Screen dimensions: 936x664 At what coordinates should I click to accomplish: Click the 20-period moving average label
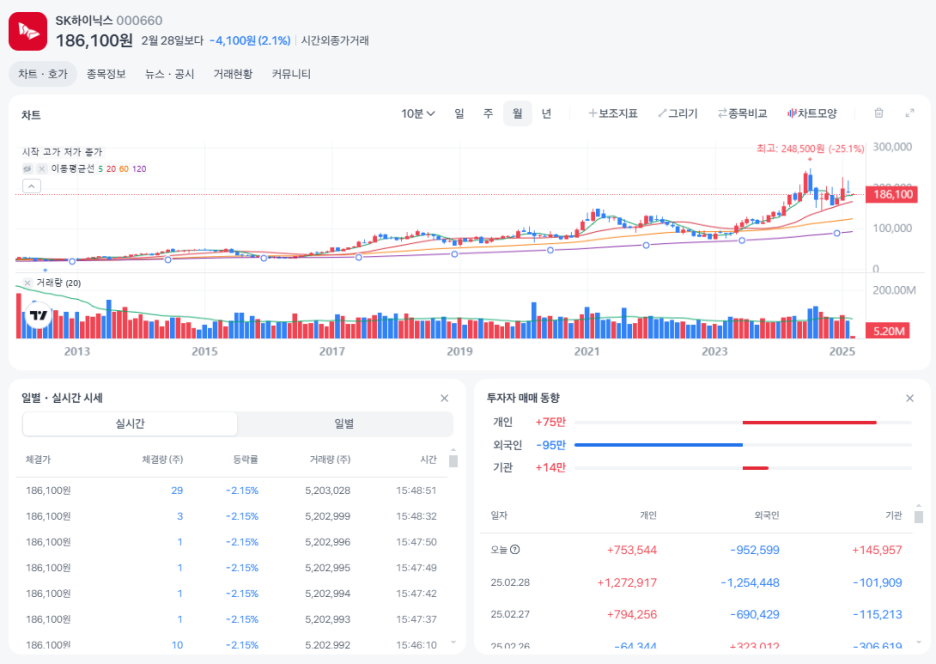coord(111,169)
